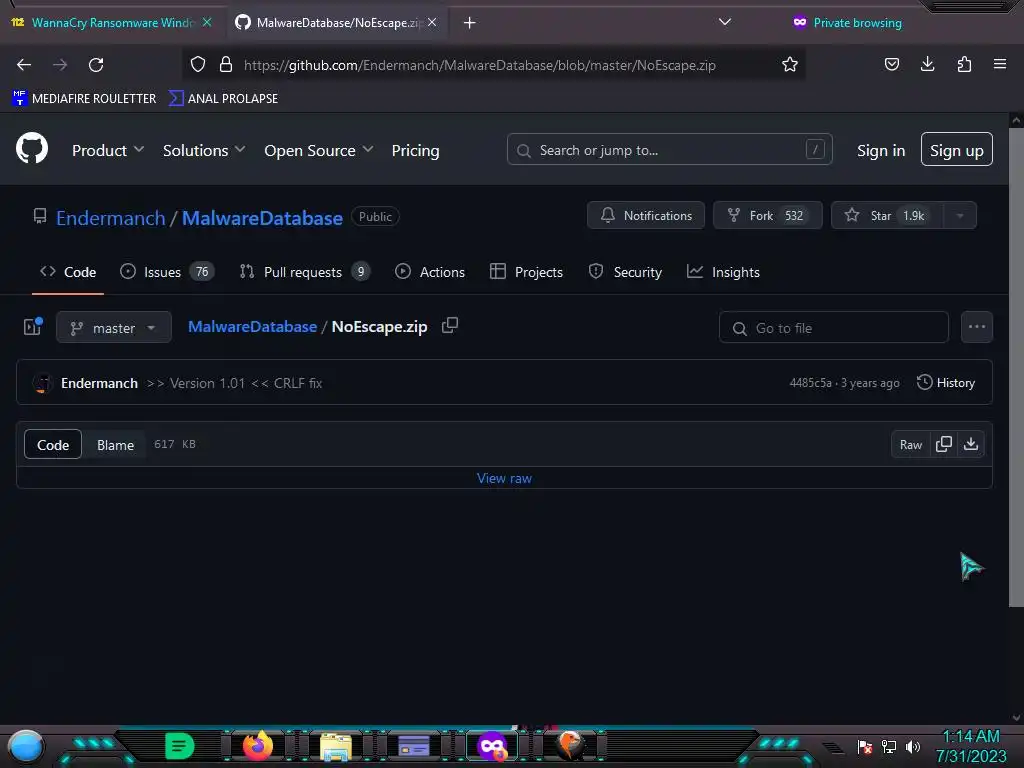Click the Go to file search field
The width and height of the screenshot is (1024, 768).
coord(833,328)
